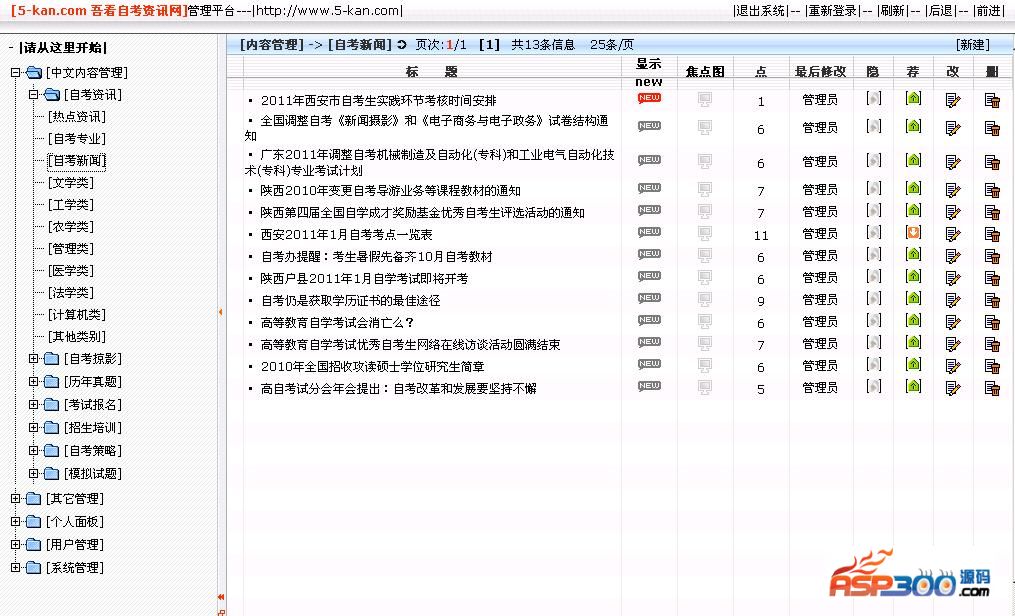This screenshot has width=1015, height=616.
Task: Toggle hide icon for 2011年西安市自考生实践环节考核时间安排
Action: [874, 98]
